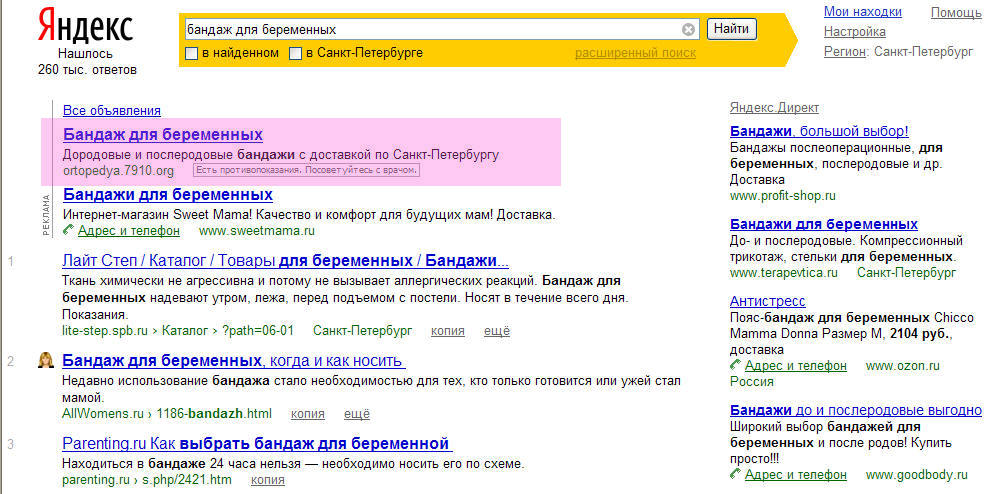
Task: Enable the "в Санкт-Петербурге" checkbox
Action: [296, 53]
